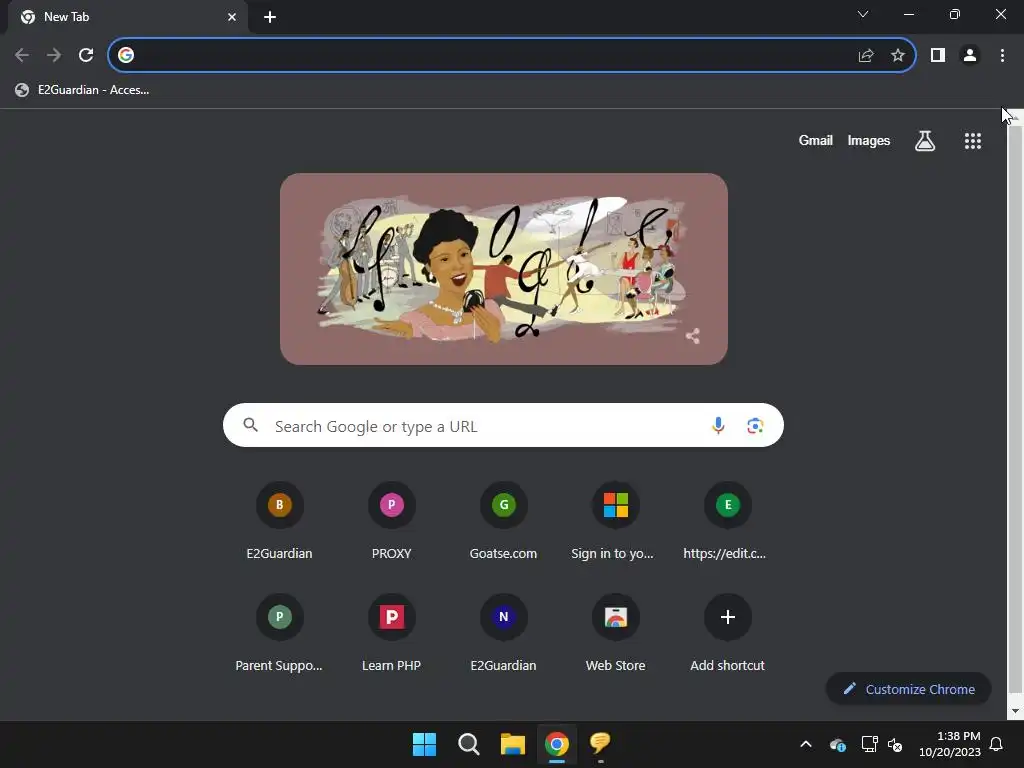Open clock and date 1:38 PM
1024x768 pixels.
[x=950, y=744]
